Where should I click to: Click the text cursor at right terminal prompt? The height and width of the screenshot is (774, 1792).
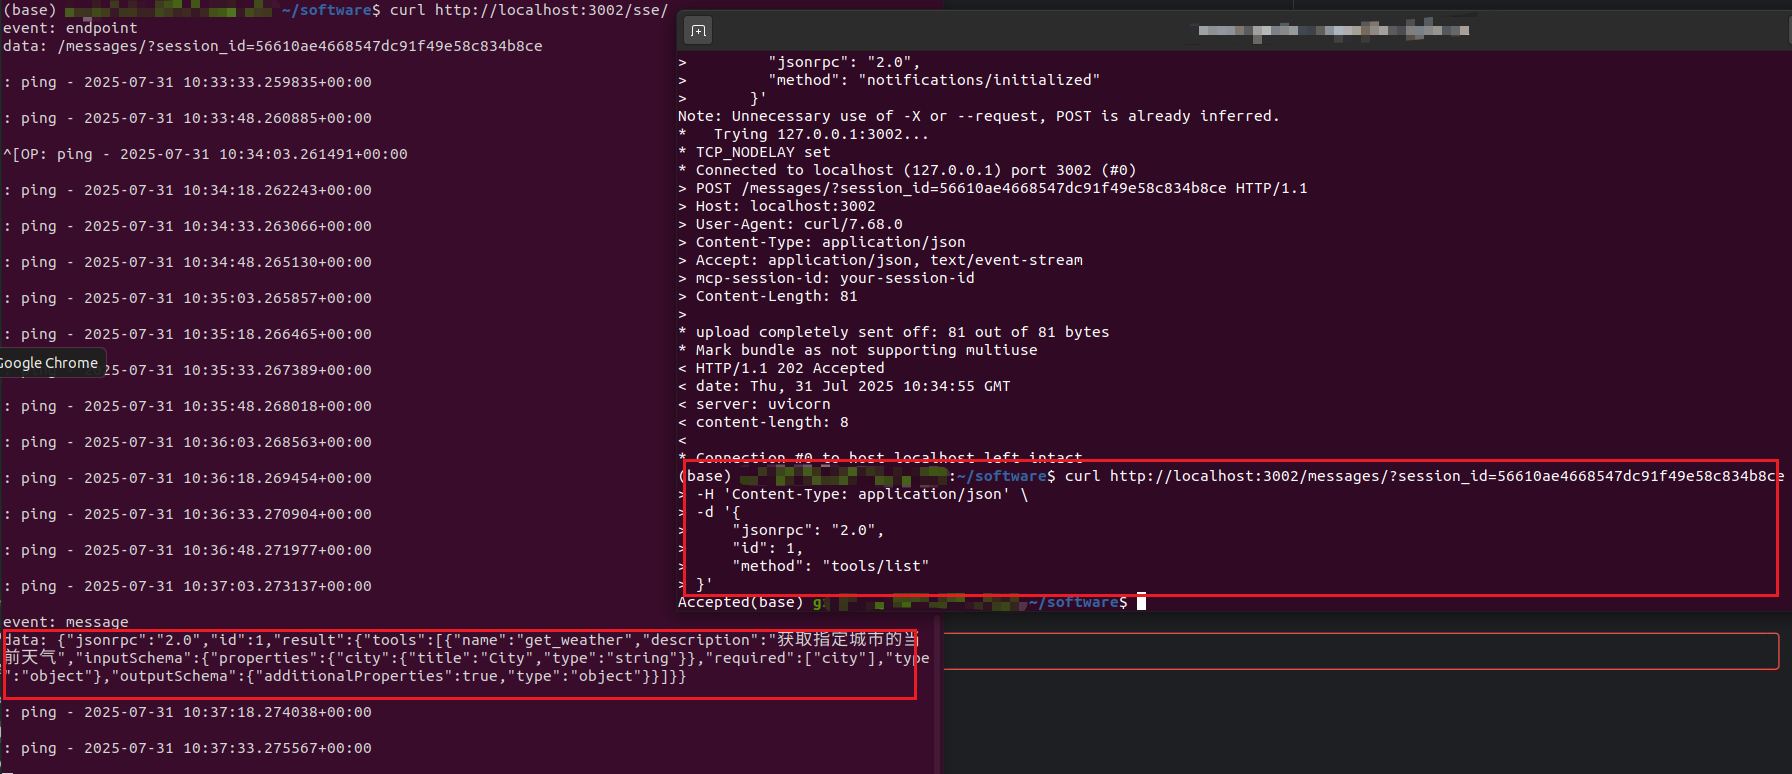pos(1141,602)
